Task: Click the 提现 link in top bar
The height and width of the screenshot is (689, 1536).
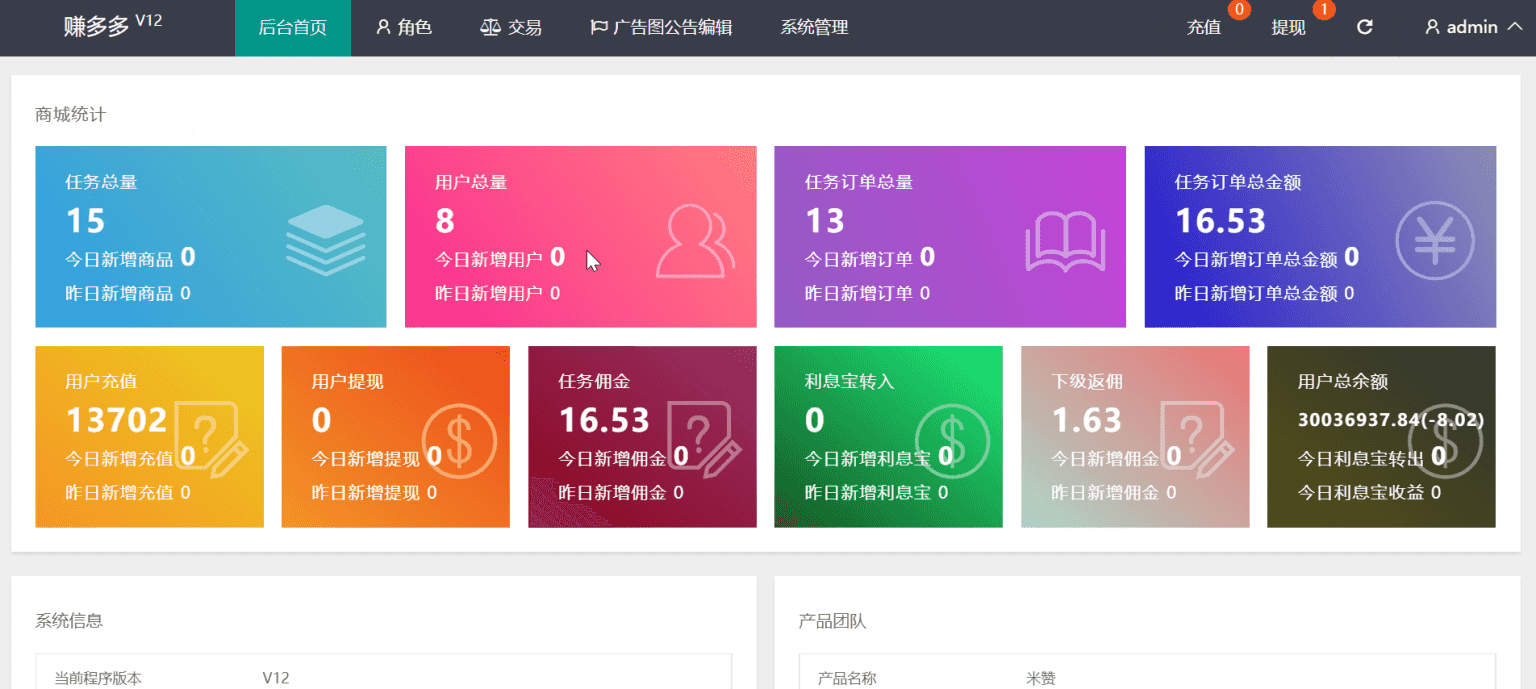Action: [x=1288, y=28]
